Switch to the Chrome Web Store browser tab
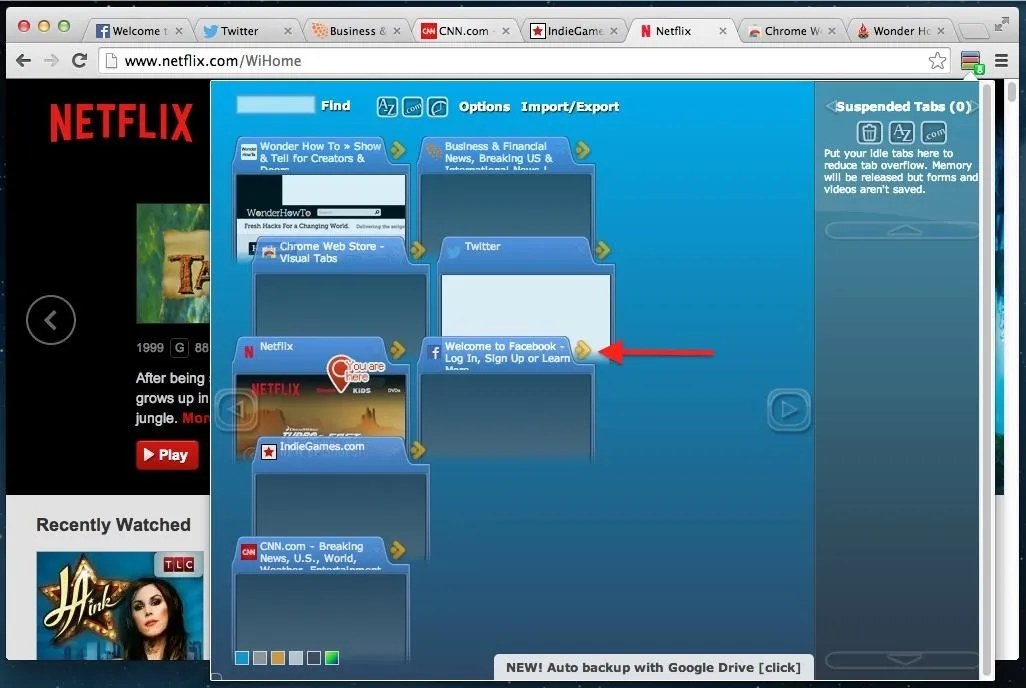Image resolution: width=1026 pixels, height=688 pixels. tap(792, 31)
